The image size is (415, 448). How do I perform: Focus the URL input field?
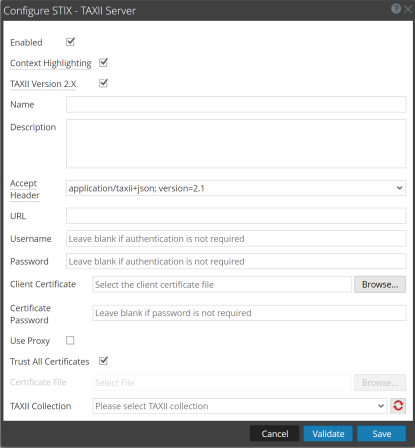click(x=236, y=216)
